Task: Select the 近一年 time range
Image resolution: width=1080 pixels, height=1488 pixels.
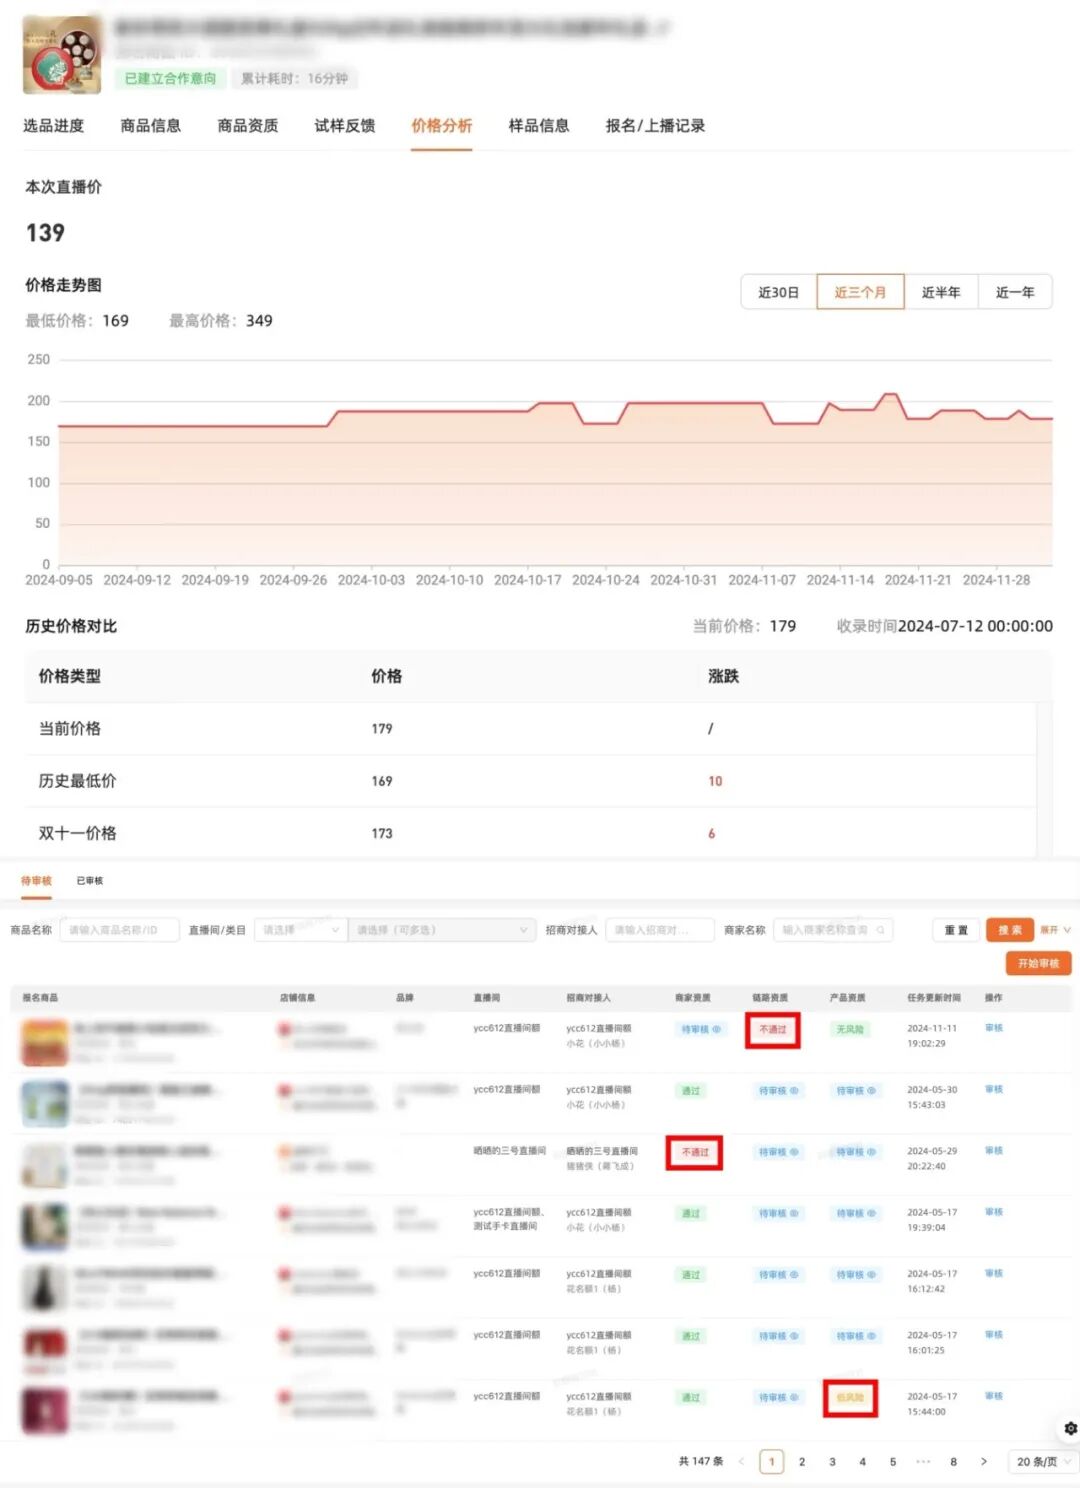Action: coord(1014,291)
